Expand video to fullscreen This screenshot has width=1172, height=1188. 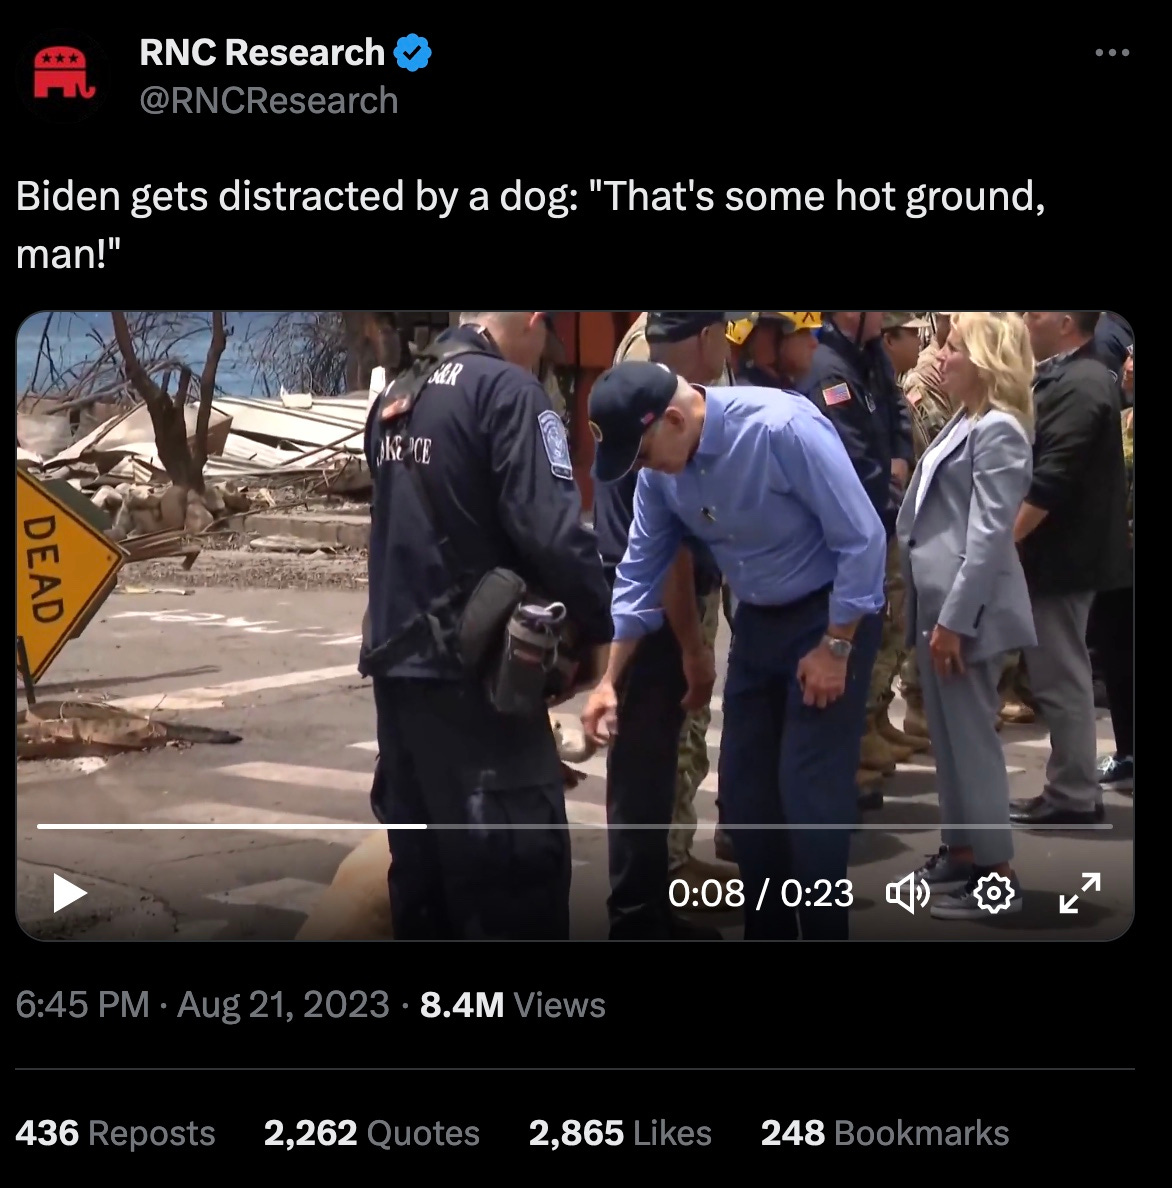[x=1080, y=893]
